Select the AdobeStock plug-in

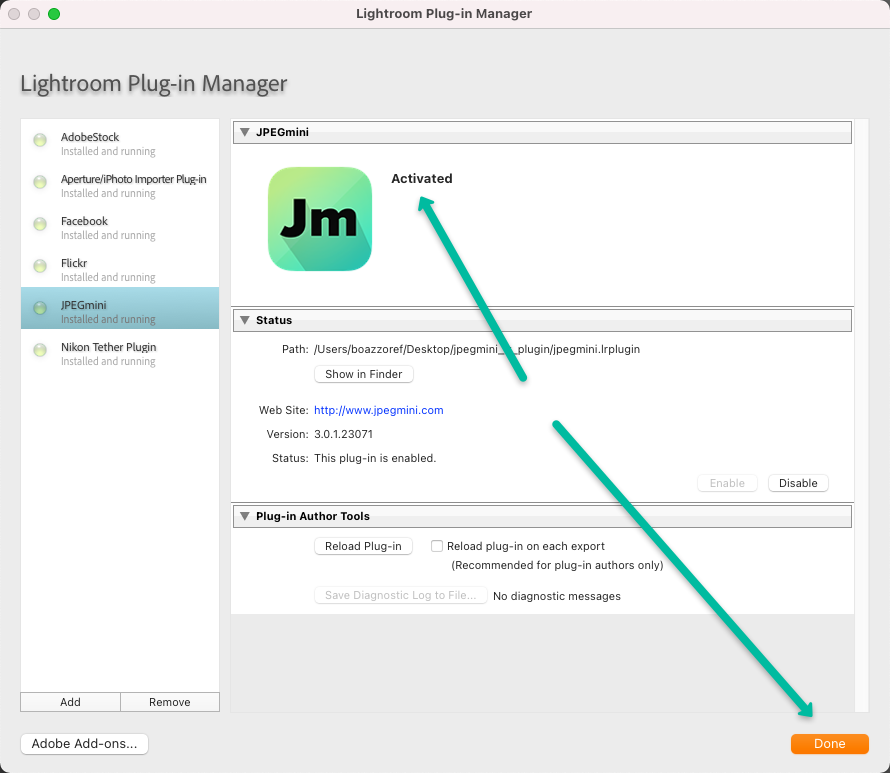[120, 140]
